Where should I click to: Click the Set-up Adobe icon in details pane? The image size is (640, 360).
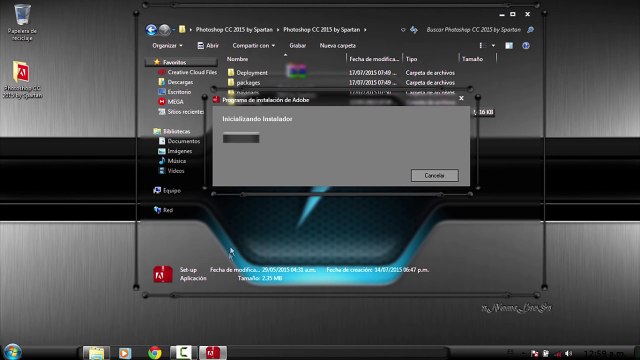[x=162, y=274]
